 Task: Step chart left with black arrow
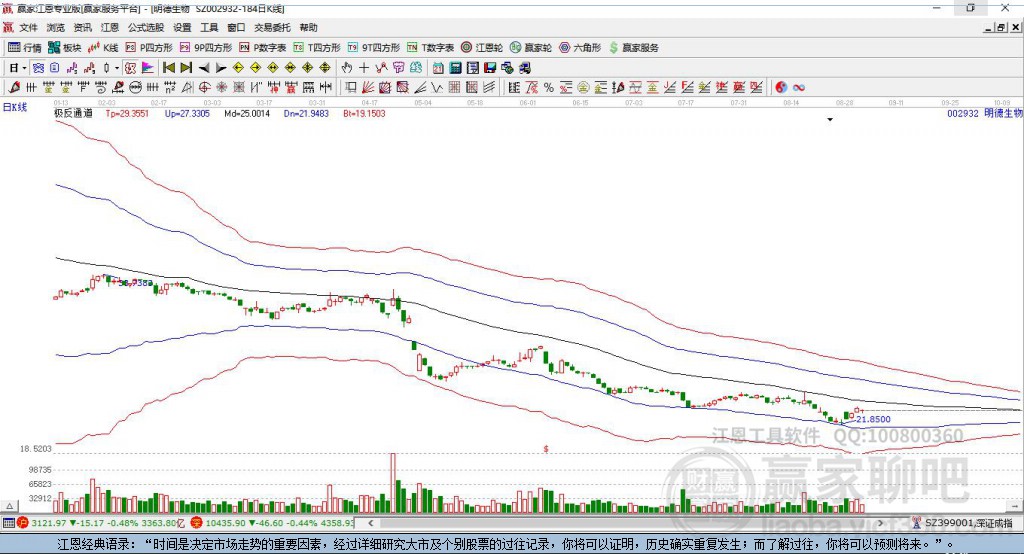(x=204, y=68)
